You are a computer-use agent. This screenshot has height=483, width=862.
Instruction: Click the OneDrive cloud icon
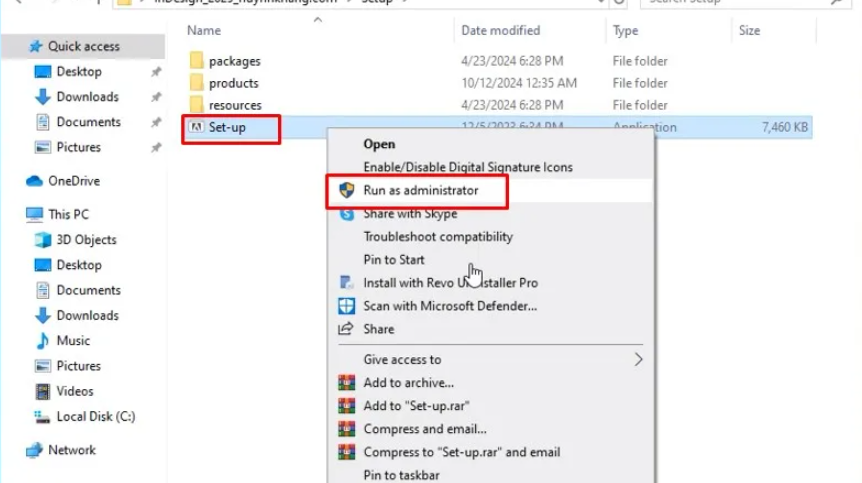(x=34, y=181)
